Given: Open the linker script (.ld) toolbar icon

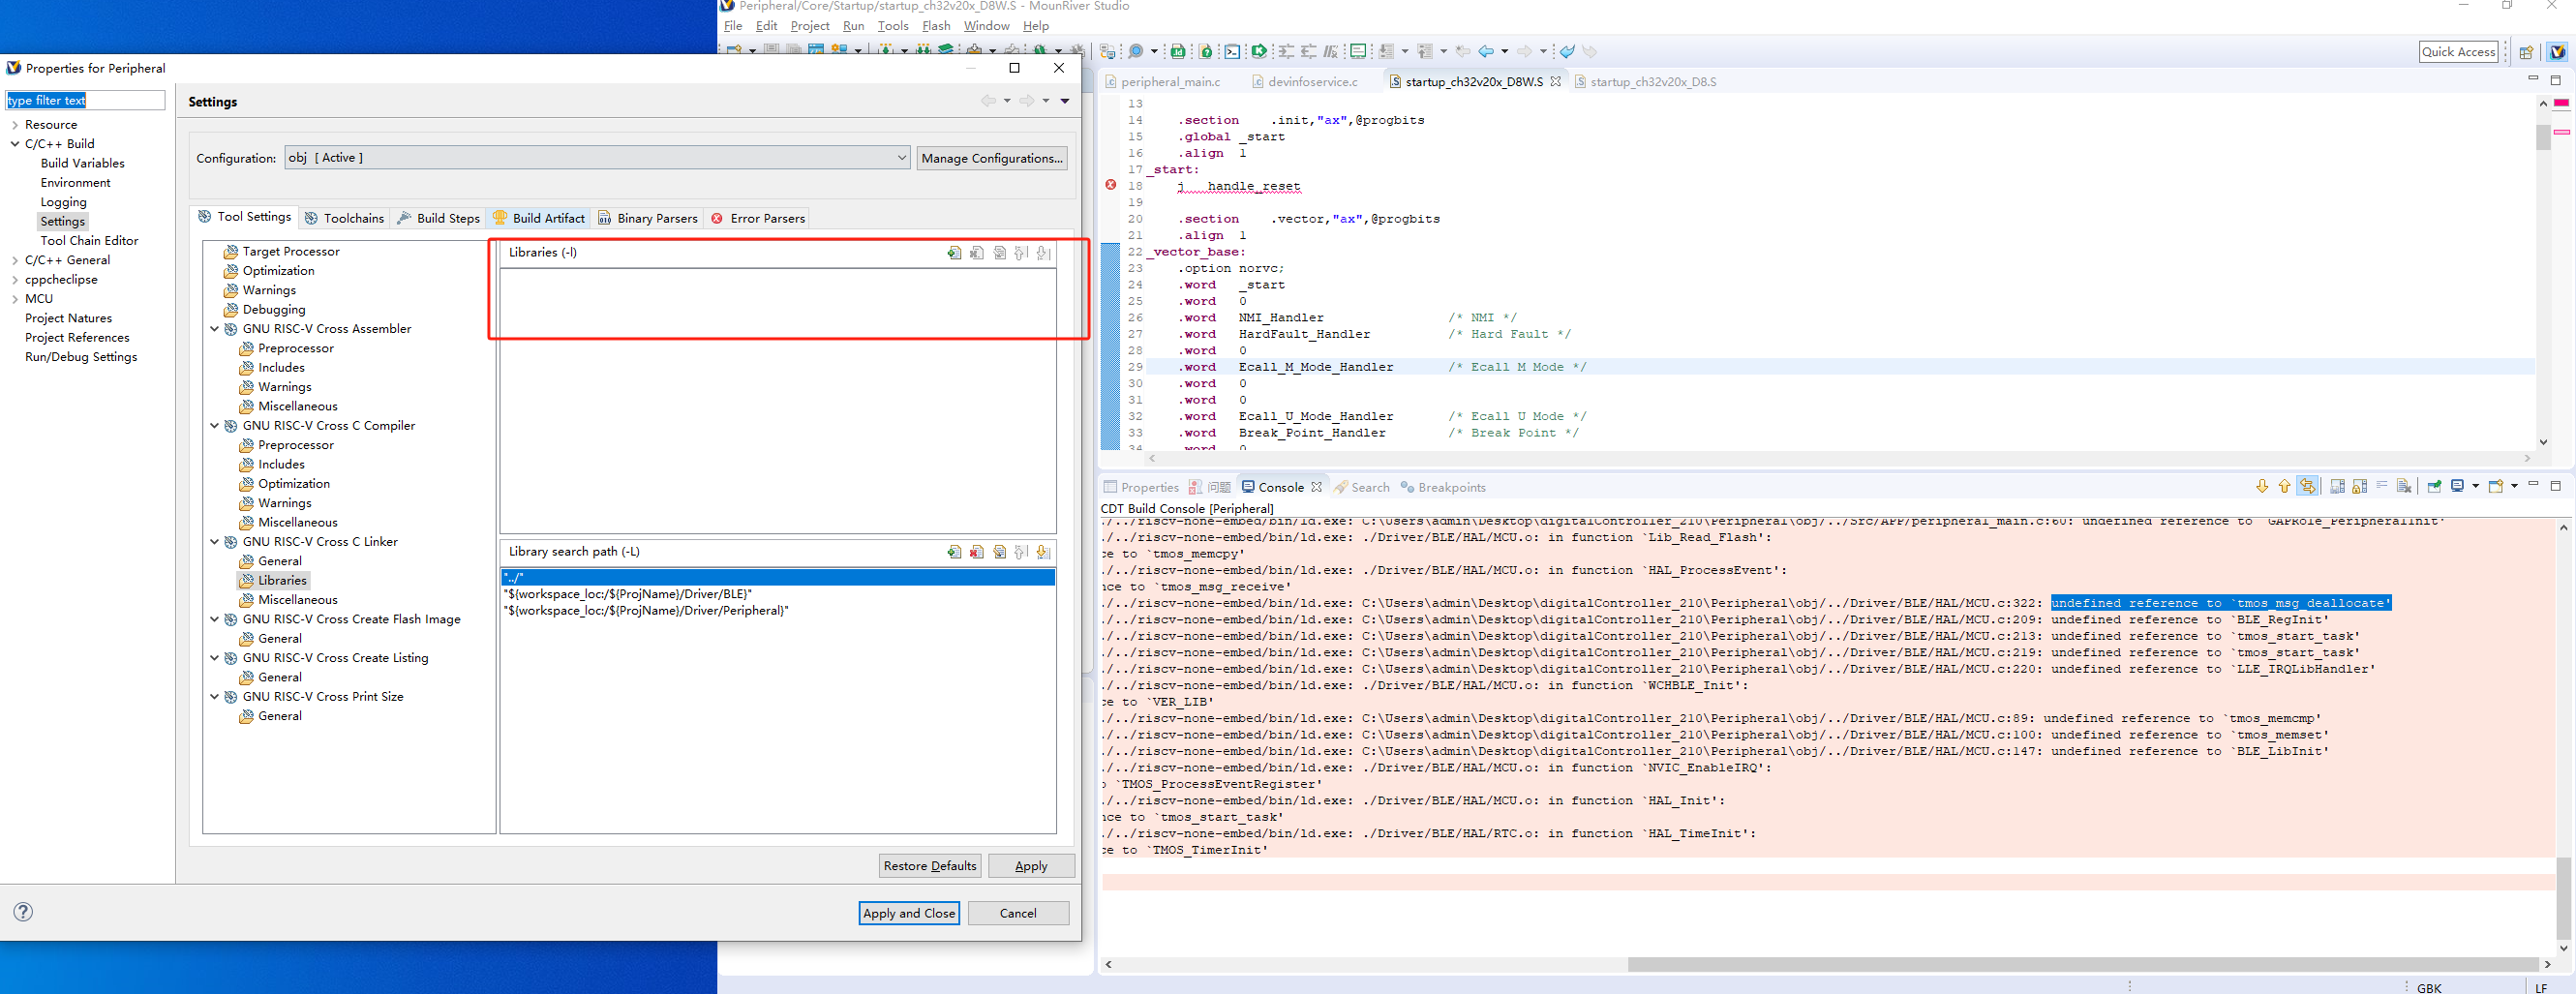Looking at the screenshot, I should [x=1178, y=51].
